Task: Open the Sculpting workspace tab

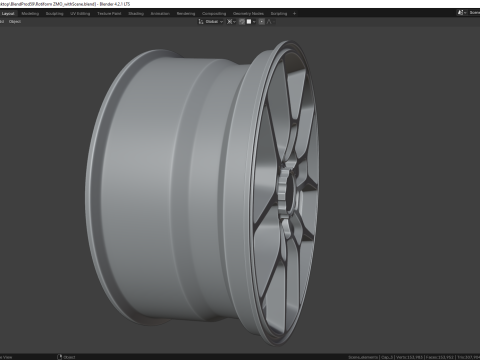Action: [54, 14]
